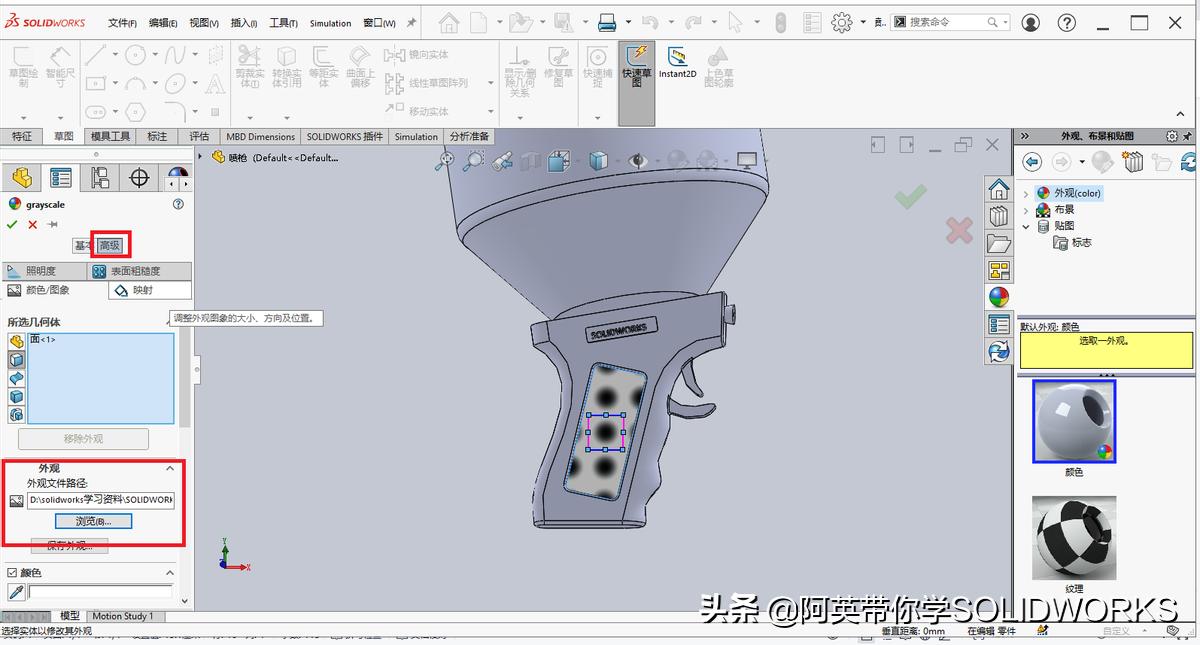Expand the 布景 (Scenes) tree item
This screenshot has height=645, width=1200.
point(1024,209)
